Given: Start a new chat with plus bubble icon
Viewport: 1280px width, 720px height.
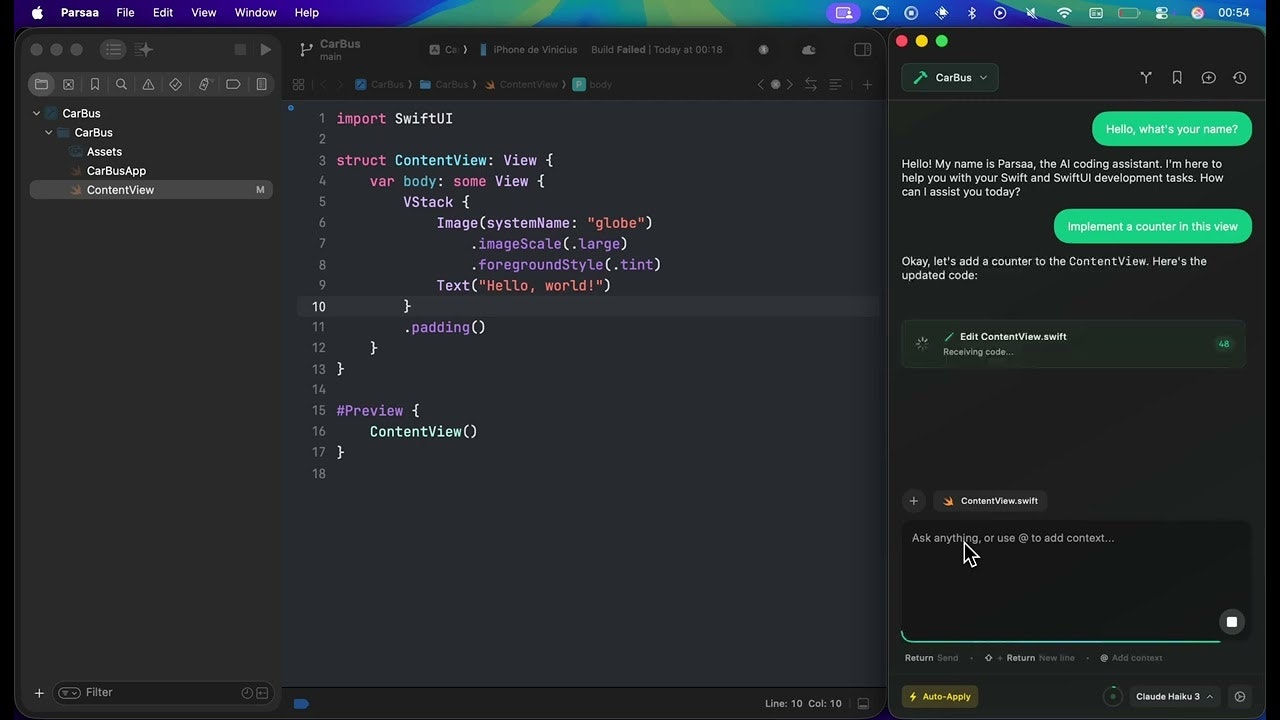Looking at the screenshot, I should (x=1208, y=77).
